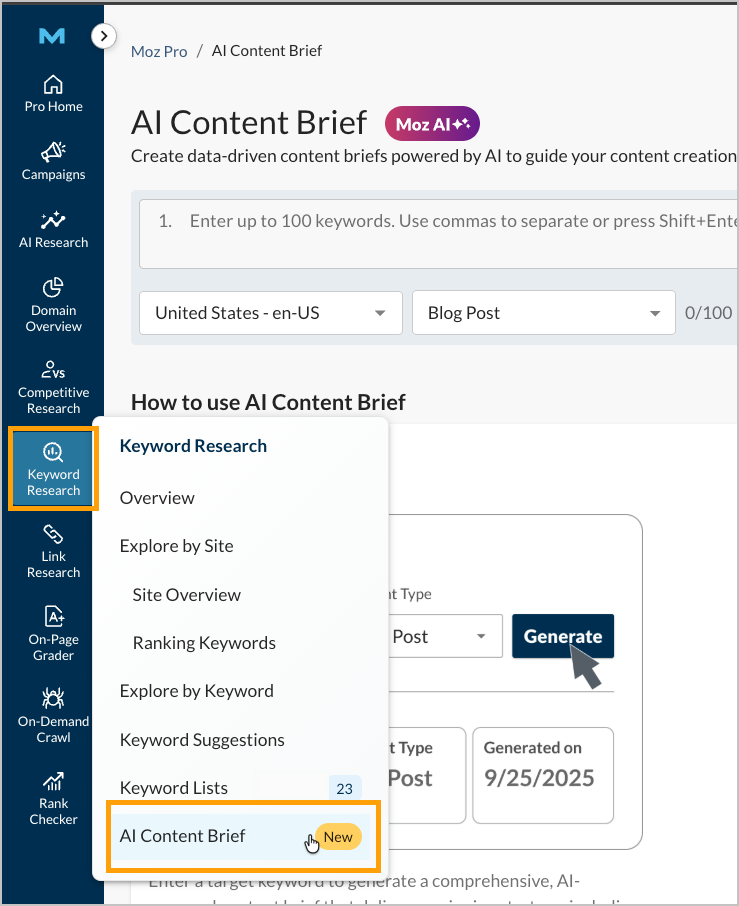Go to AI Research section
This screenshot has width=739, height=906.
53,229
